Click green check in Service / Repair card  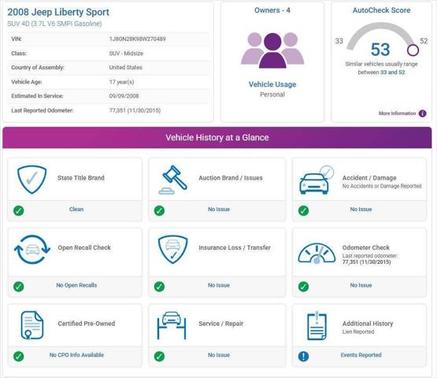tap(159, 356)
